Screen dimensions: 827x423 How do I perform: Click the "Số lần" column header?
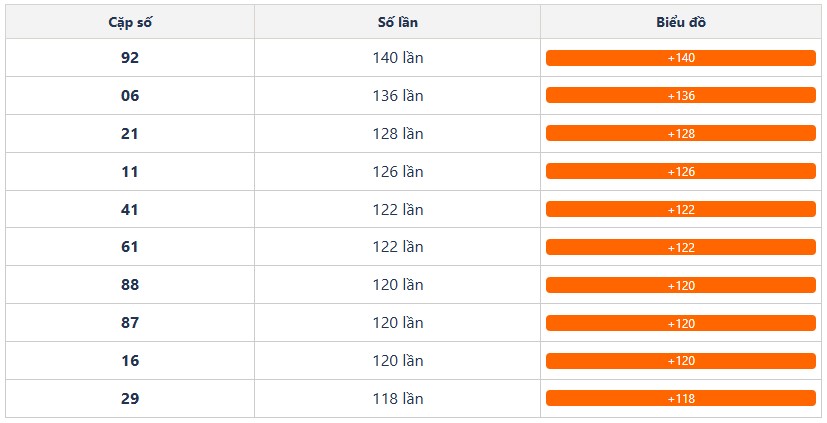pyautogui.click(x=397, y=22)
